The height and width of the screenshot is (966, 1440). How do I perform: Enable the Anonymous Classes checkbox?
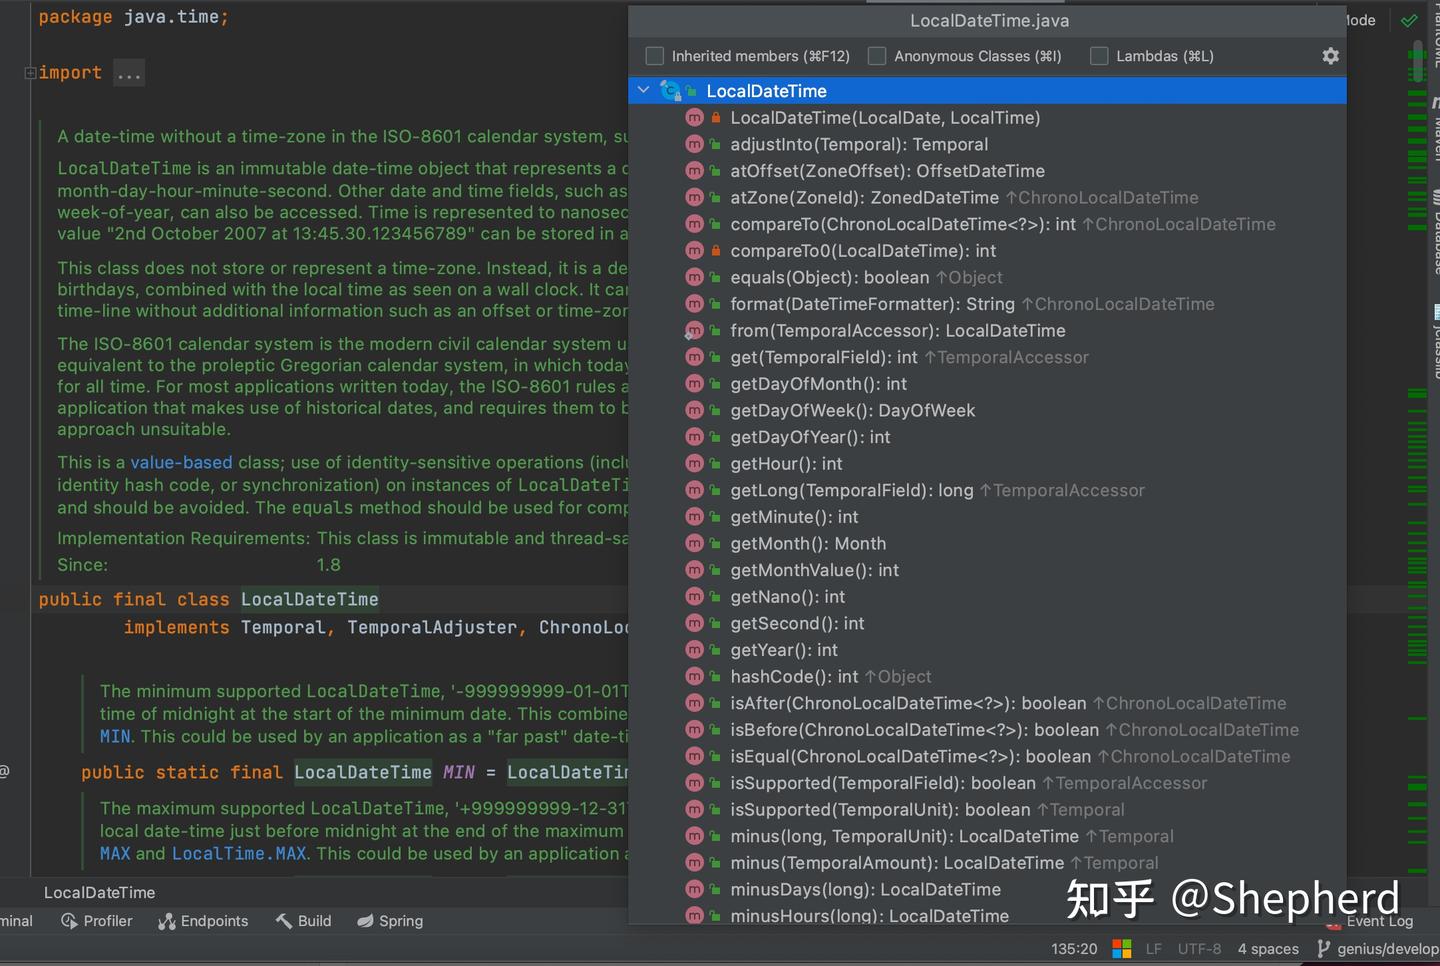877,56
